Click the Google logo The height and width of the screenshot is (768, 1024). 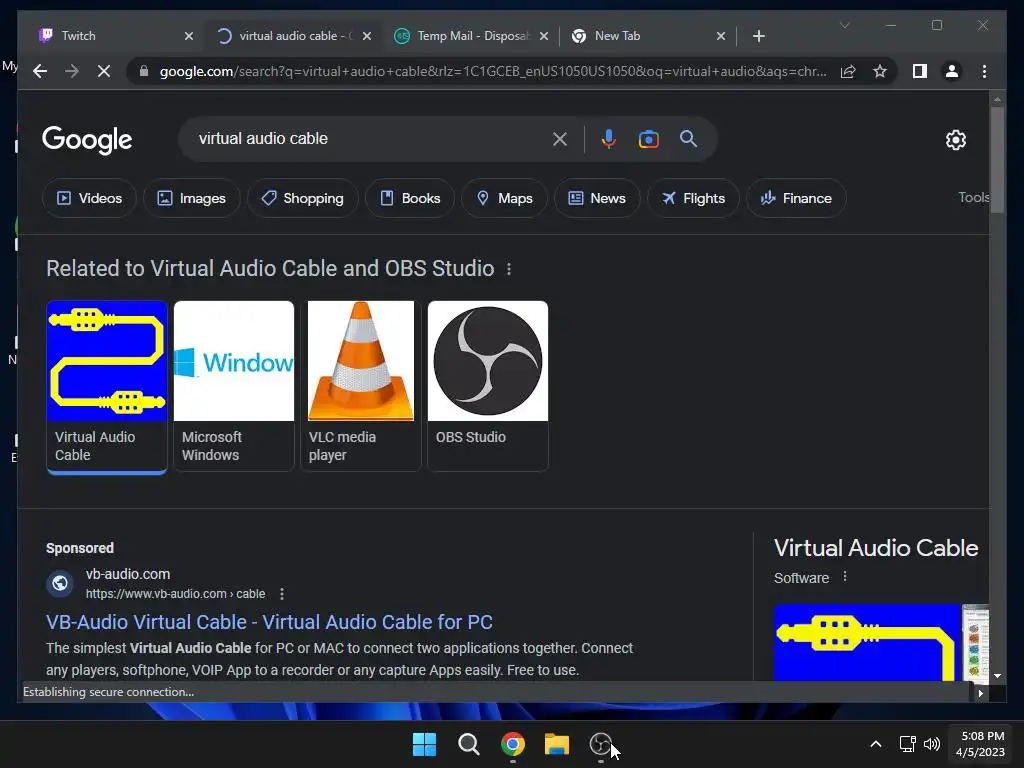[x=87, y=140]
